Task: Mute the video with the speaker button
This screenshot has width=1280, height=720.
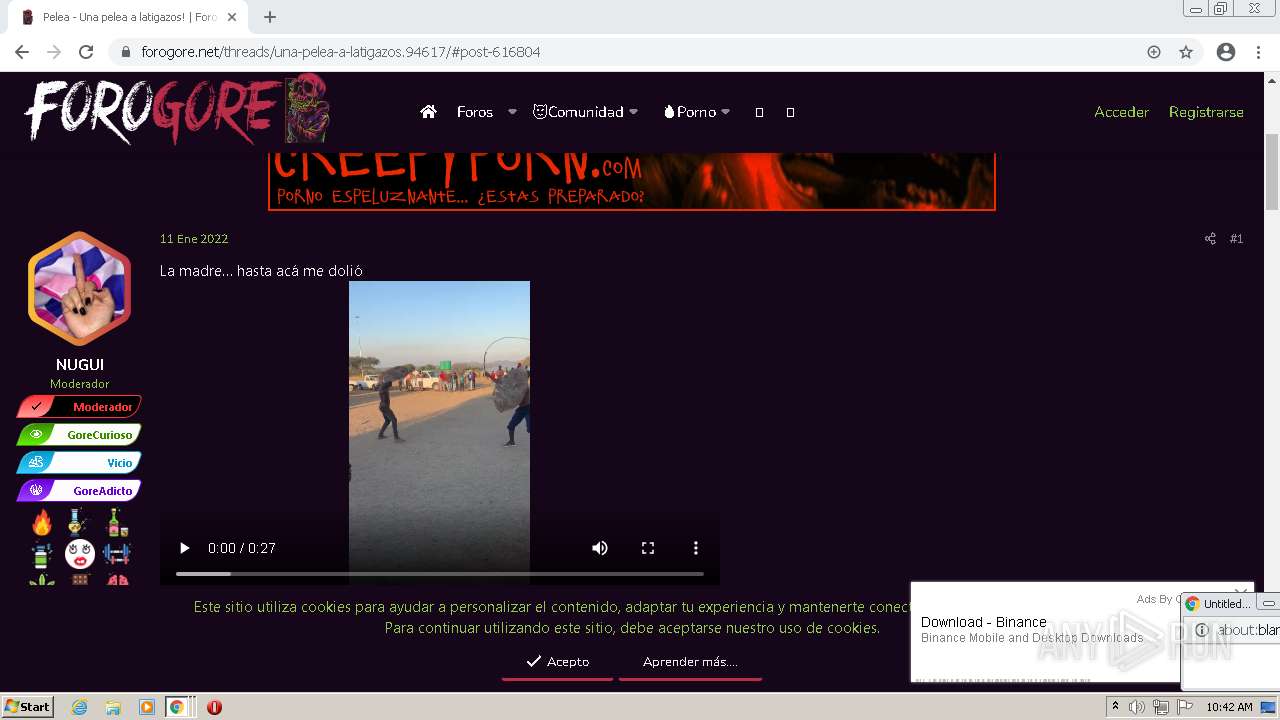Action: (600, 548)
